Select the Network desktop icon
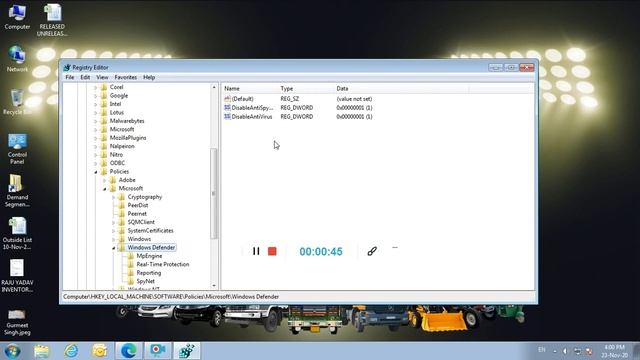Screen dimensions: 640x360 pyautogui.click(x=17, y=59)
